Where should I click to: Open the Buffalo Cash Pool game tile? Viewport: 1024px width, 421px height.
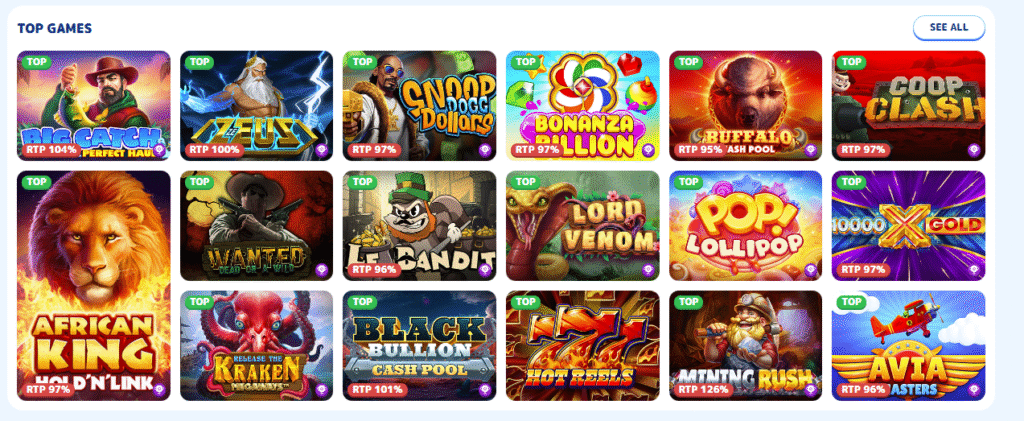coord(746,106)
